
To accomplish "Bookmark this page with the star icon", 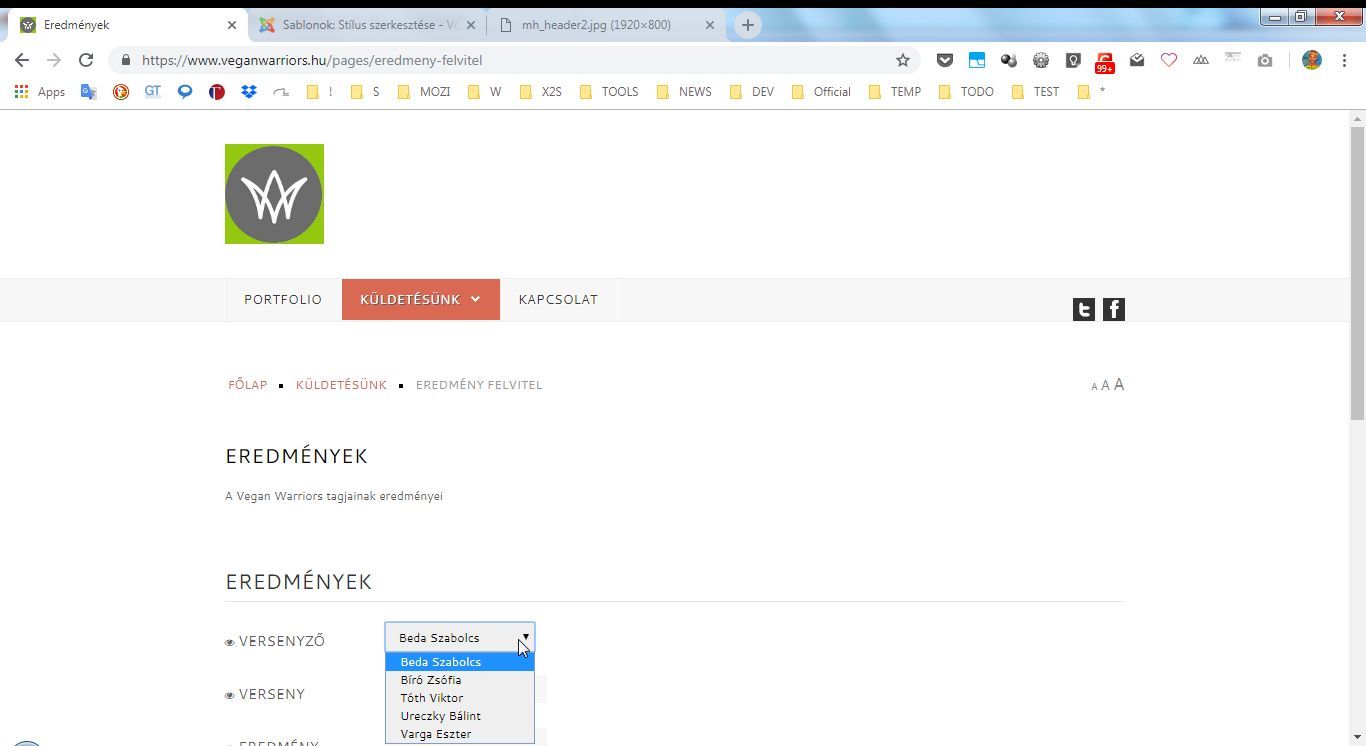I will (x=902, y=60).
